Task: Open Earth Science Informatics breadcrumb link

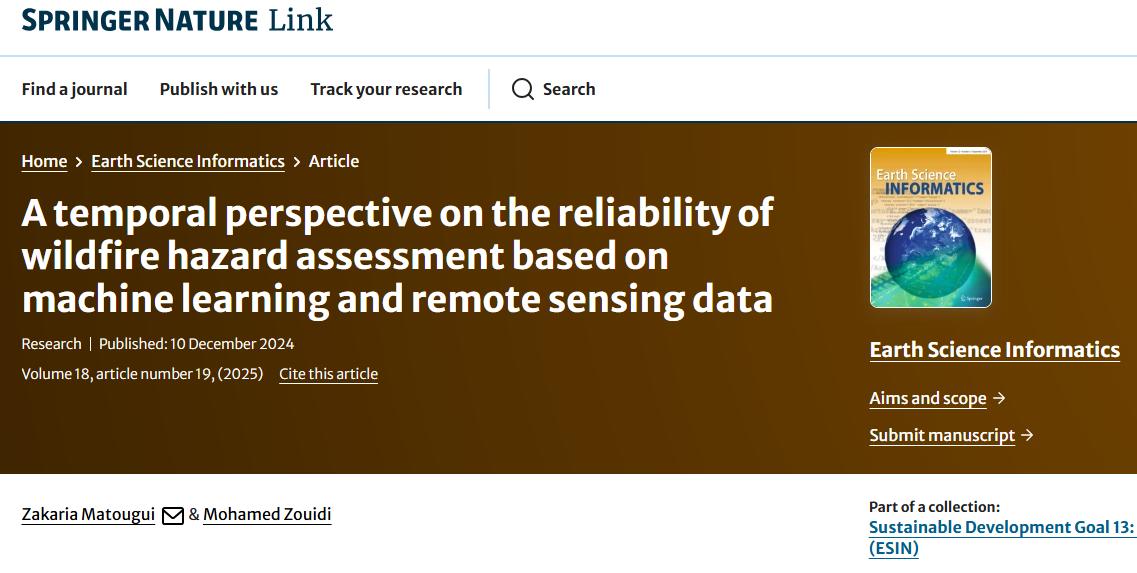Action: pyautogui.click(x=188, y=161)
